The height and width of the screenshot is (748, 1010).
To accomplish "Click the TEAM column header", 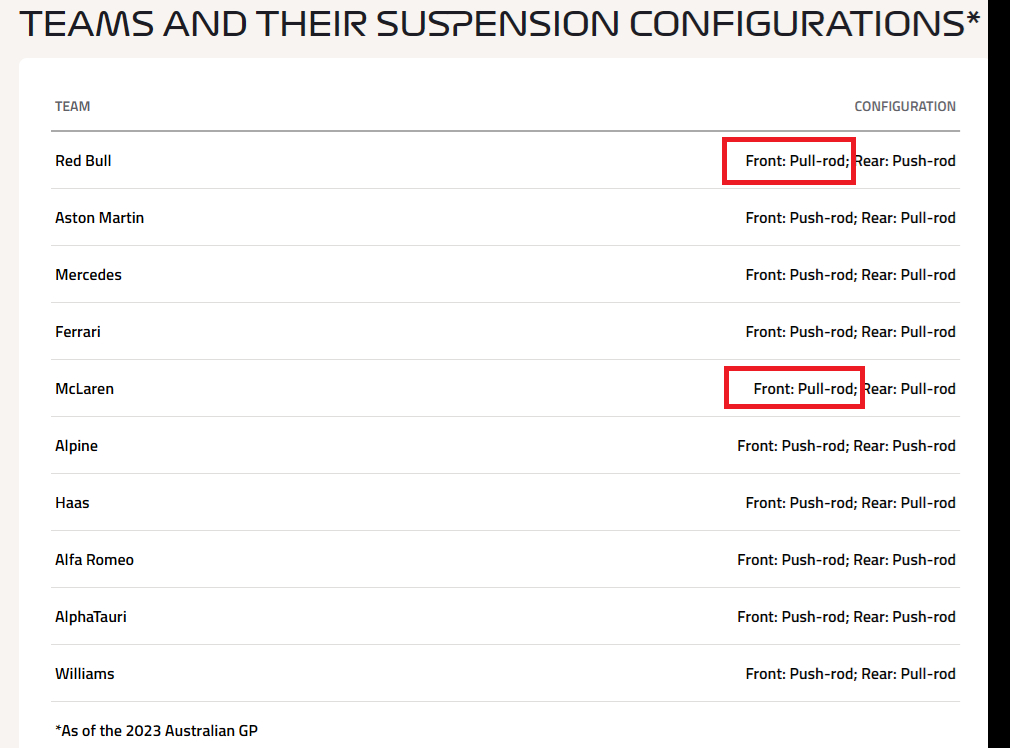I will point(73,106).
